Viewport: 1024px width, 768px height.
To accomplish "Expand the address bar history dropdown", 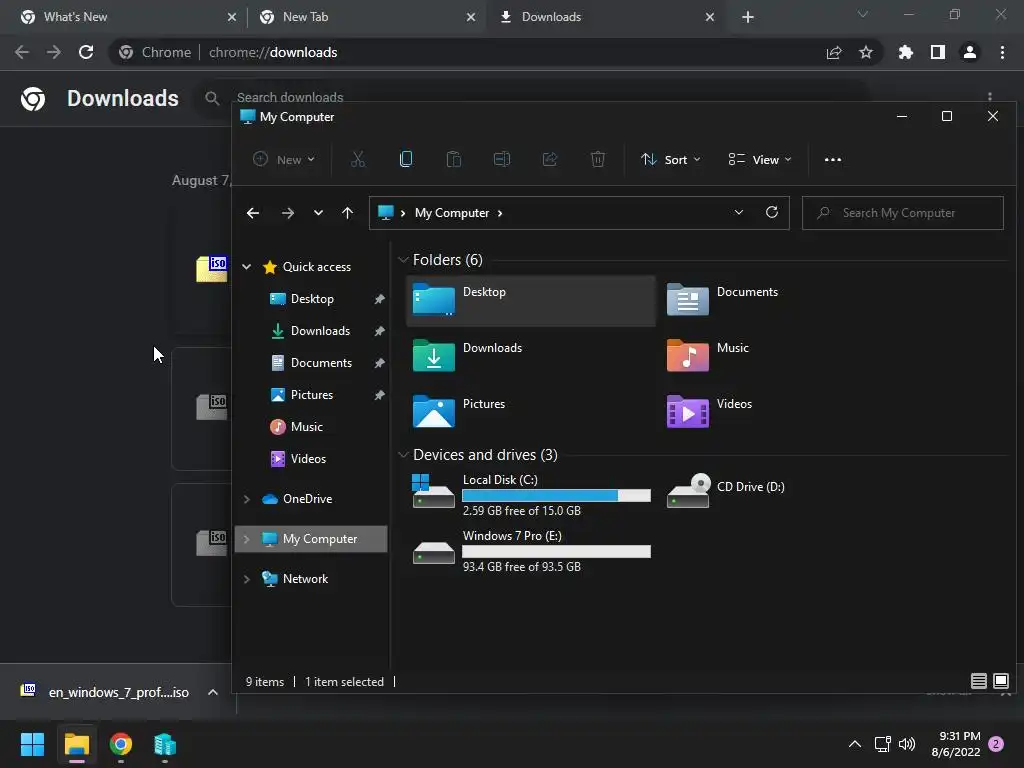I will pyautogui.click(x=739, y=212).
